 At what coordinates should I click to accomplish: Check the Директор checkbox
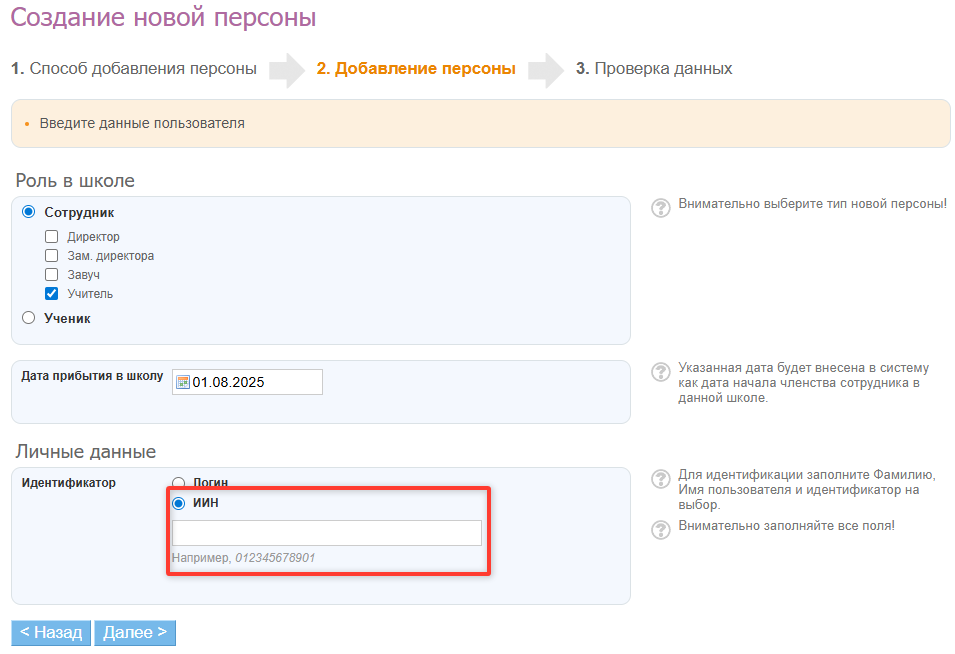click(x=52, y=237)
